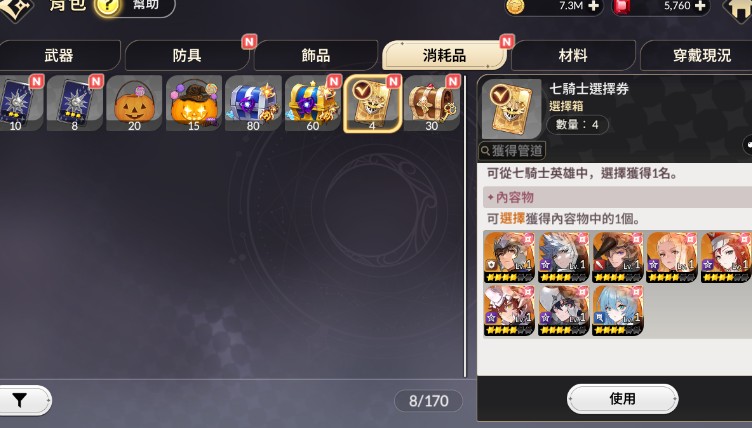Add gold with the plus next to 7.3M
752x428 pixels.
pyautogui.click(x=593, y=6)
